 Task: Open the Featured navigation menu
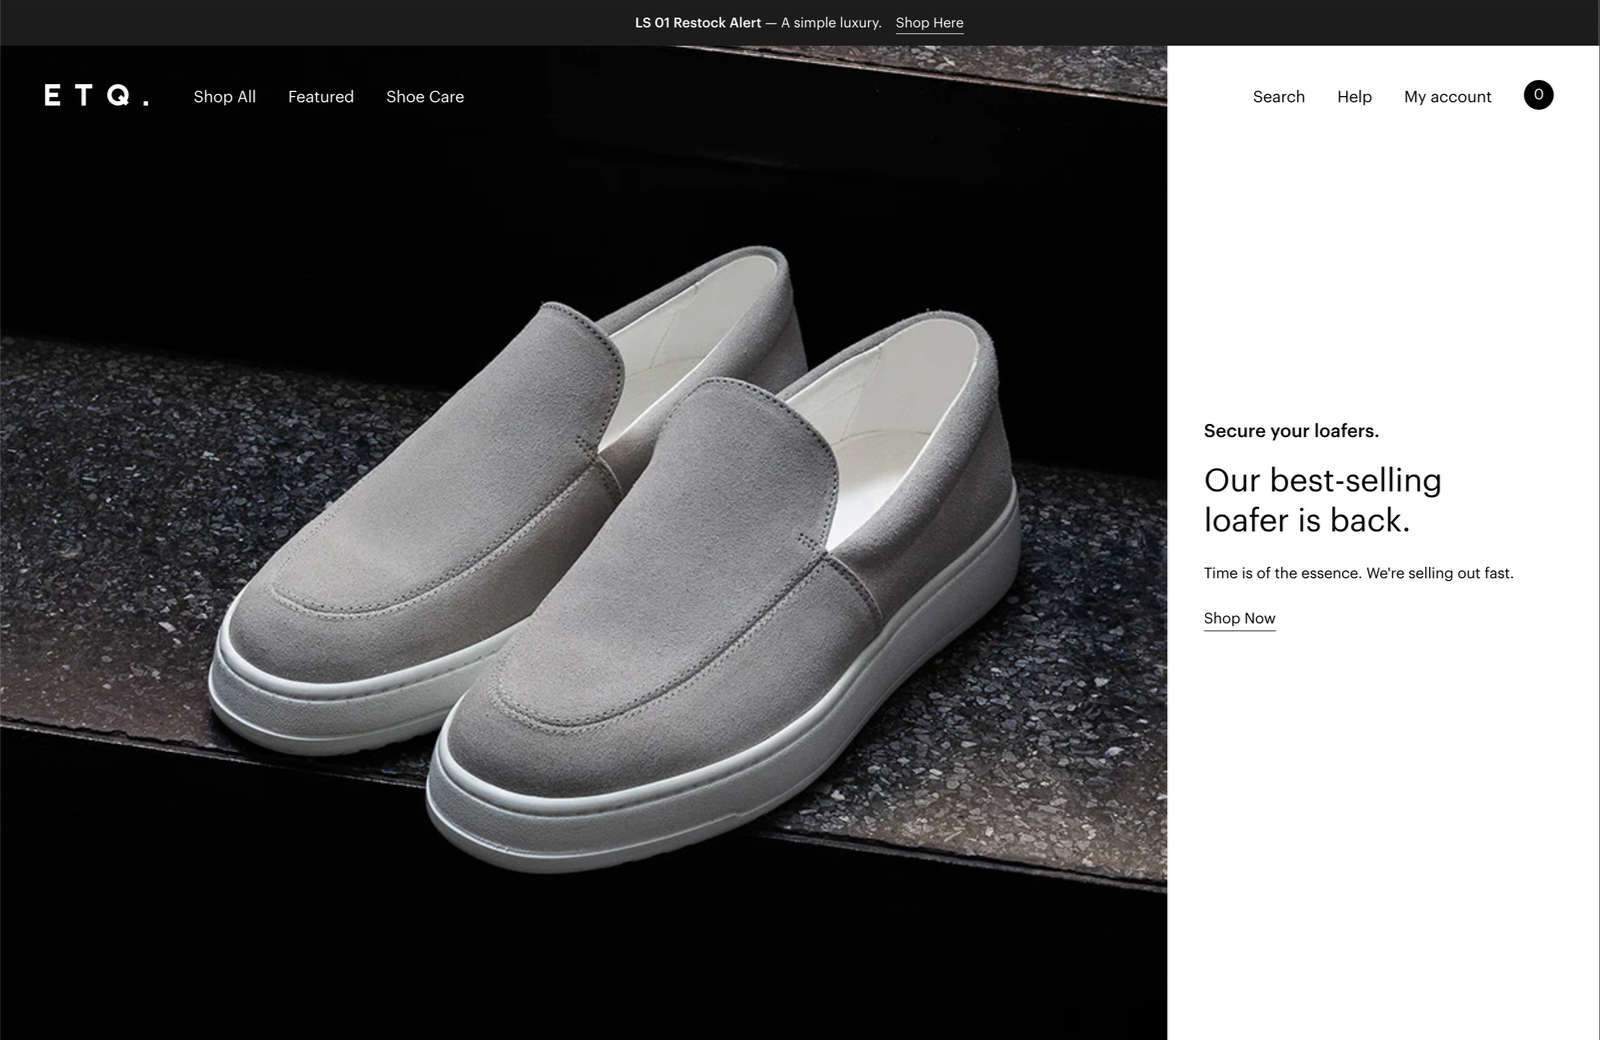(321, 97)
